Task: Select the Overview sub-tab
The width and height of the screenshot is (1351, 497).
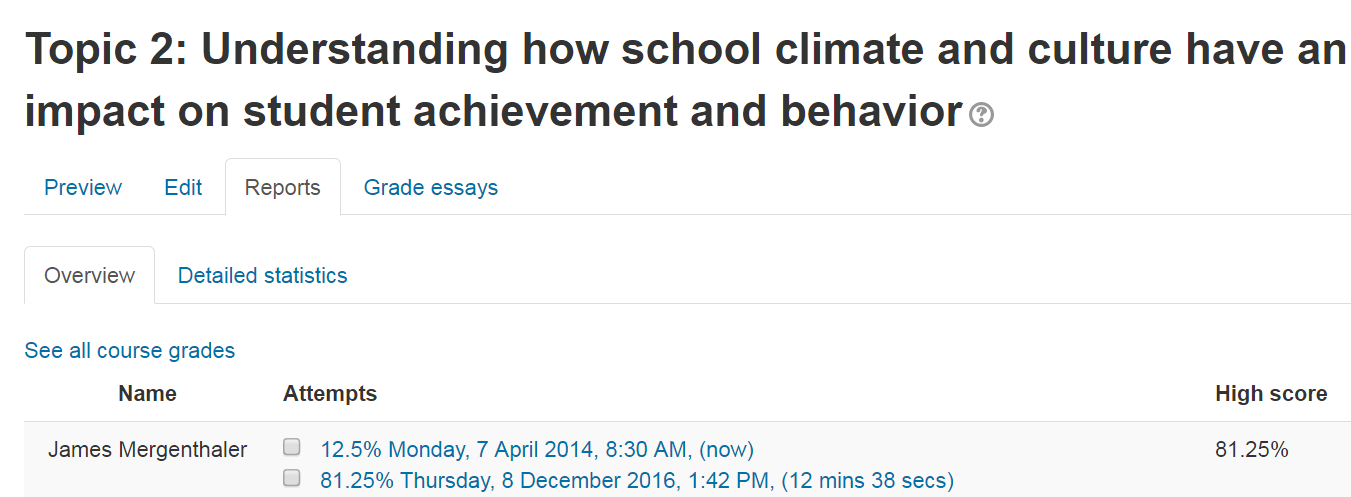Action: point(89,275)
